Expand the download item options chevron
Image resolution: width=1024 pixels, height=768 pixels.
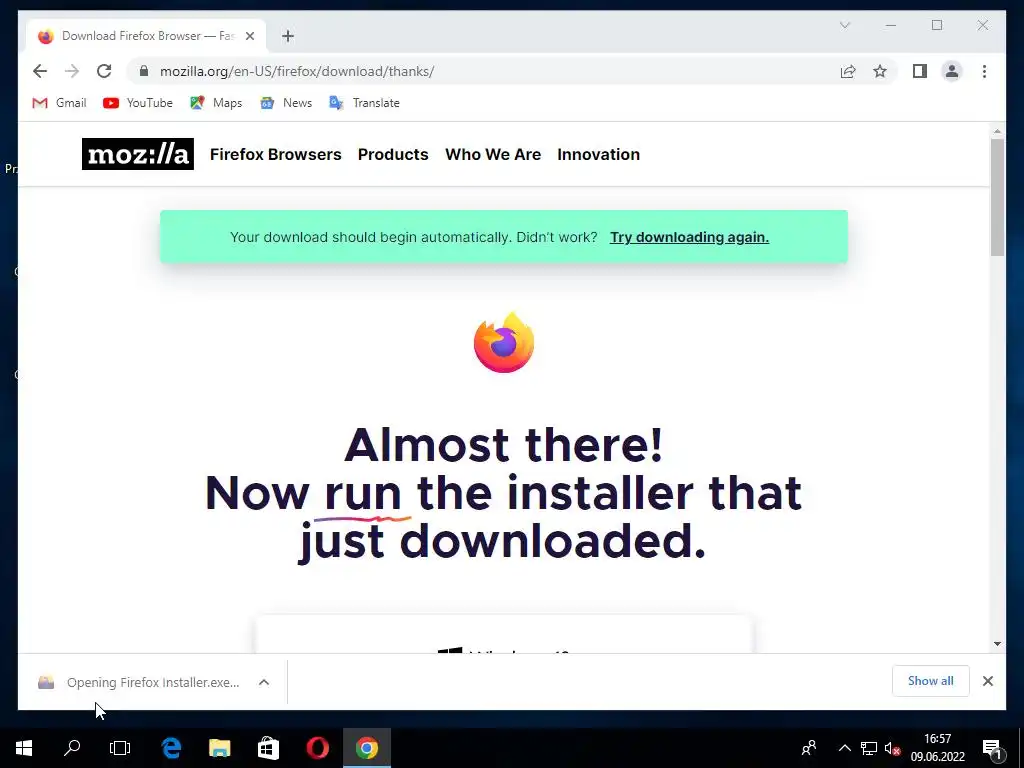(x=264, y=682)
